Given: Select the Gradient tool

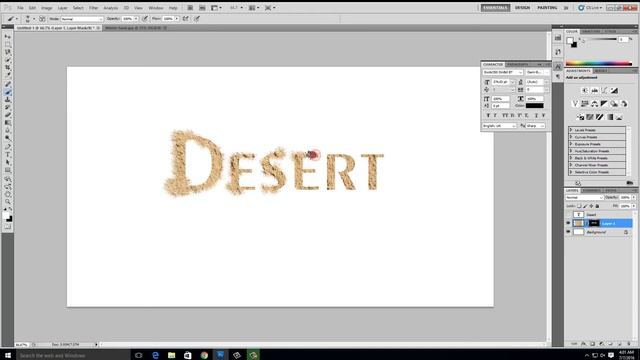Looking at the screenshot, I should 8,123.
